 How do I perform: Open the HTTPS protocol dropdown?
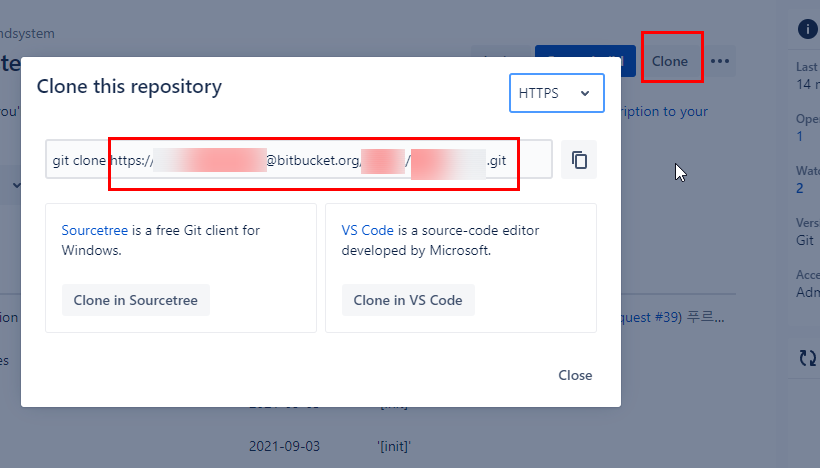(556, 93)
